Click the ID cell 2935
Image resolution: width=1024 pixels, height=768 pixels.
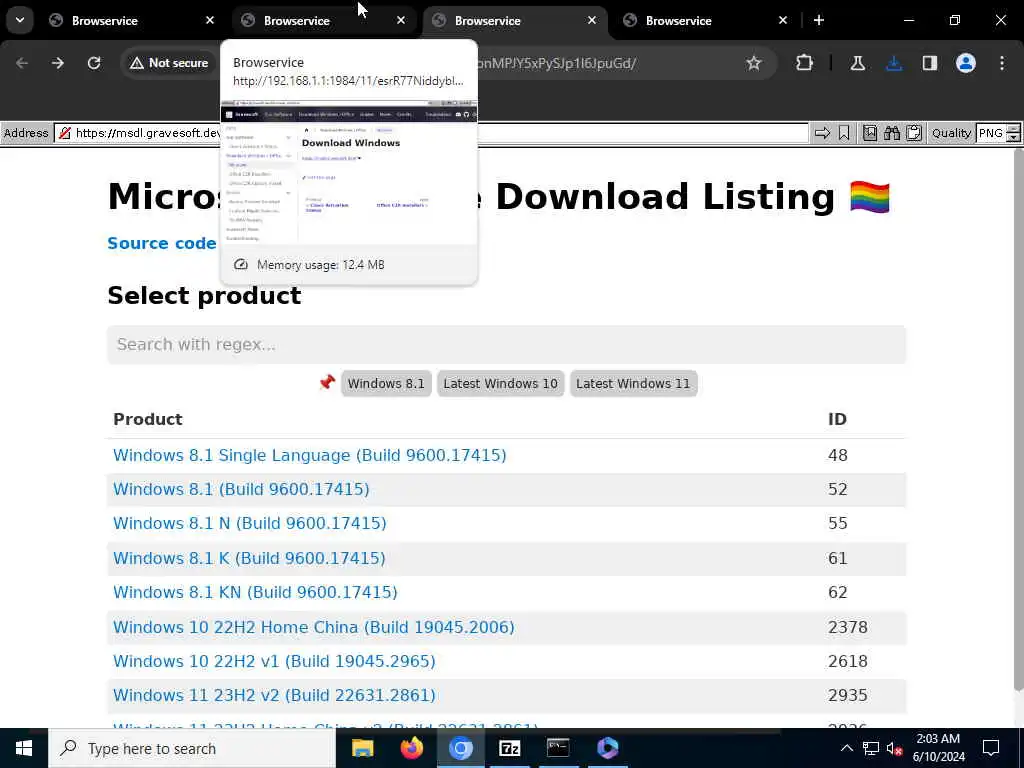click(x=848, y=696)
